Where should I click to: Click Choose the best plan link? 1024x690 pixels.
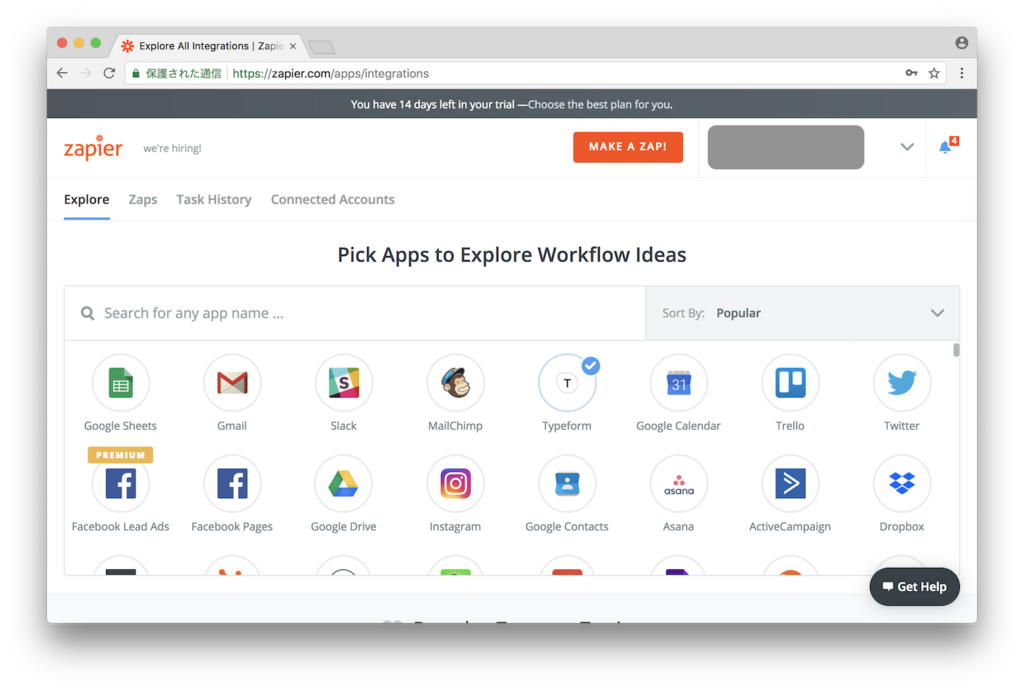pos(600,104)
